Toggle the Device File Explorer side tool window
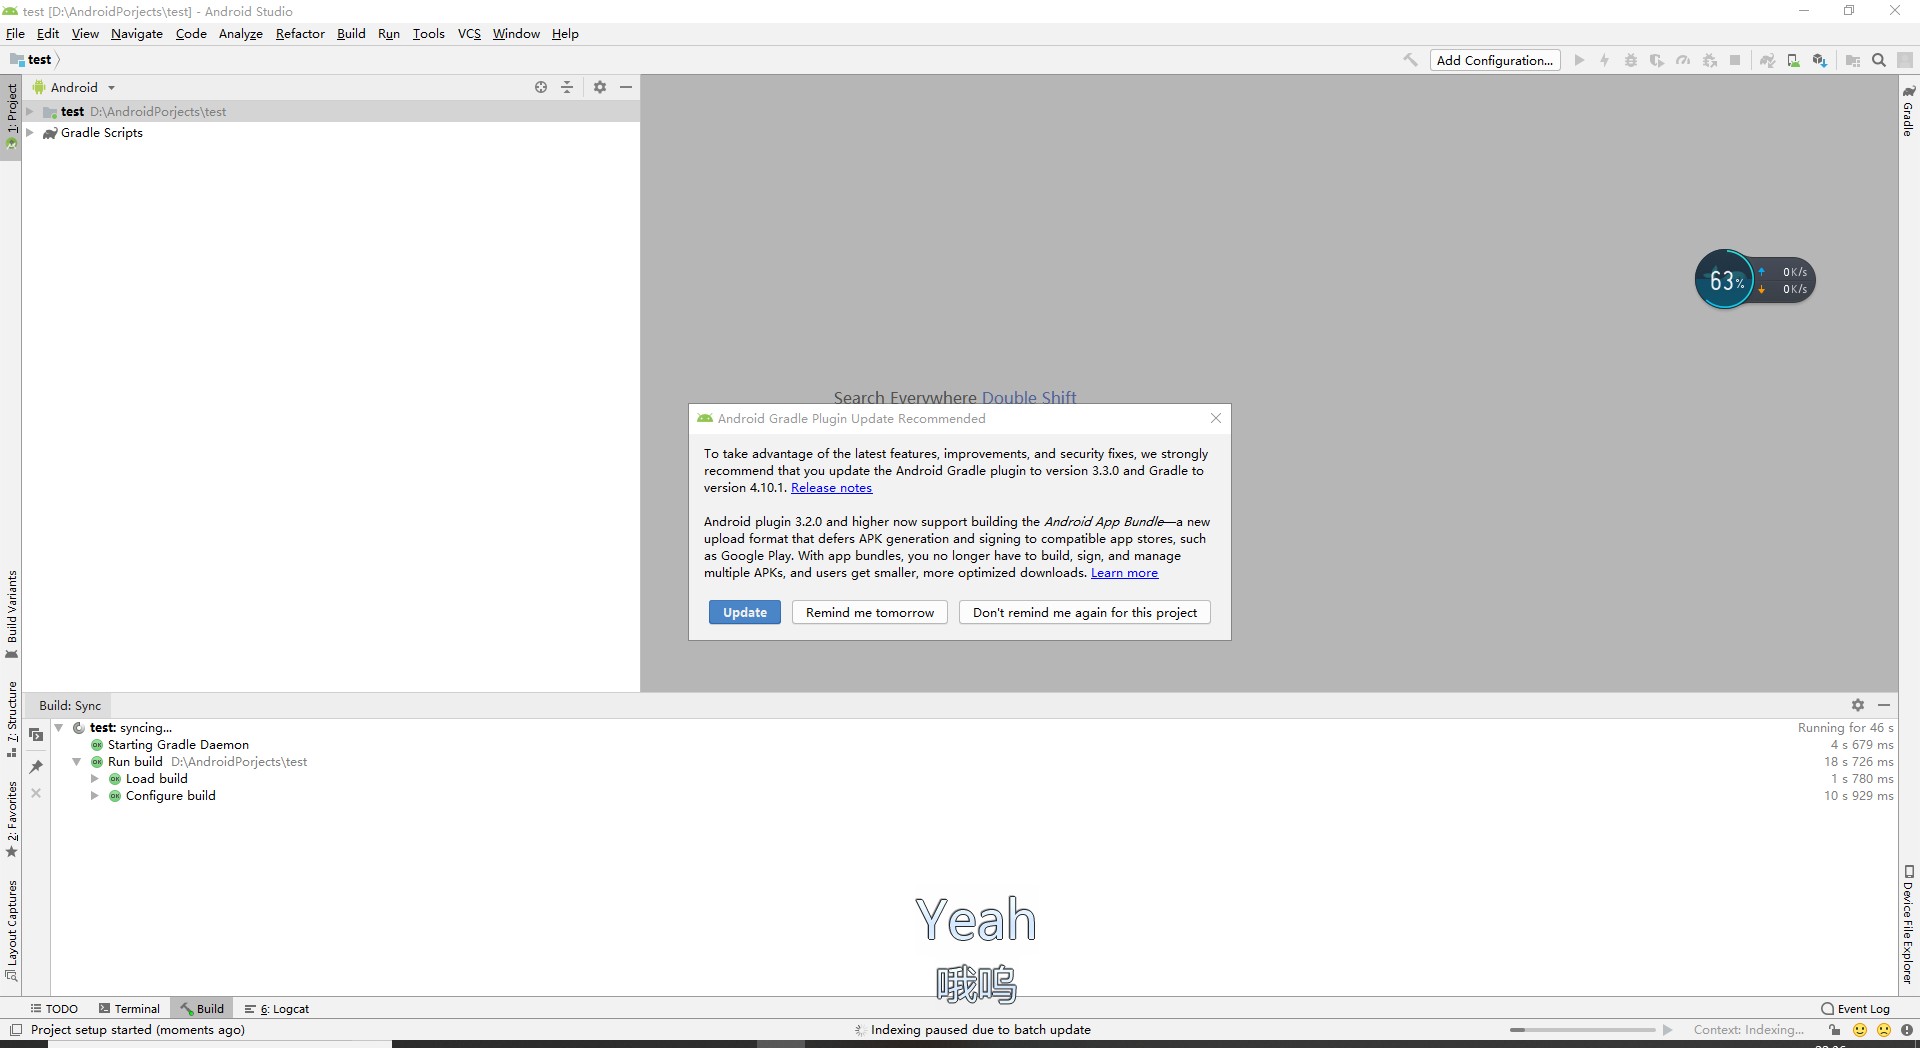The width and height of the screenshot is (1920, 1048). pyautogui.click(x=1908, y=924)
